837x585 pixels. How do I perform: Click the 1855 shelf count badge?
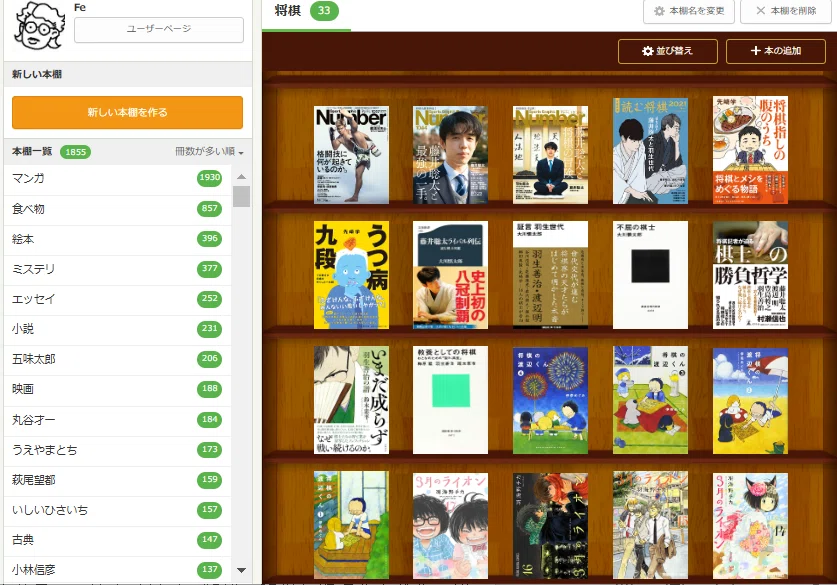pos(75,152)
